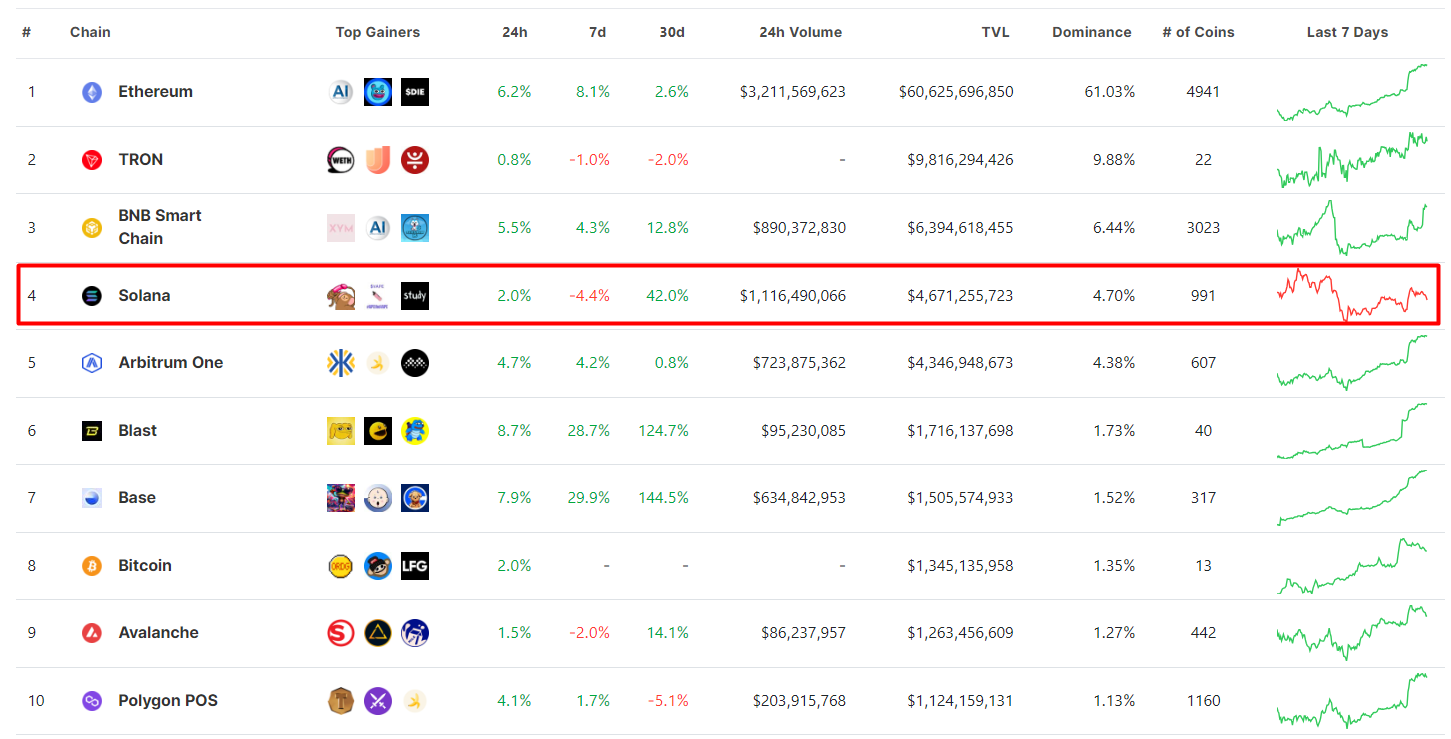
Task: Open the Bitcoin chain page
Action: click(145, 566)
